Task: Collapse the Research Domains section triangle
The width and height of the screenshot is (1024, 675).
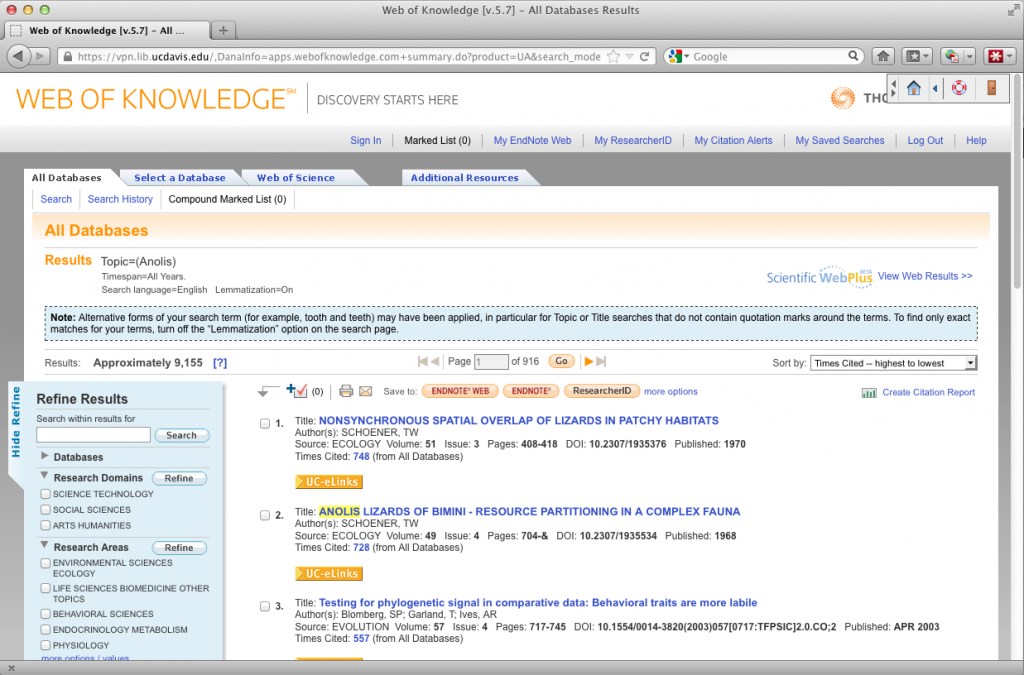Action: point(44,476)
